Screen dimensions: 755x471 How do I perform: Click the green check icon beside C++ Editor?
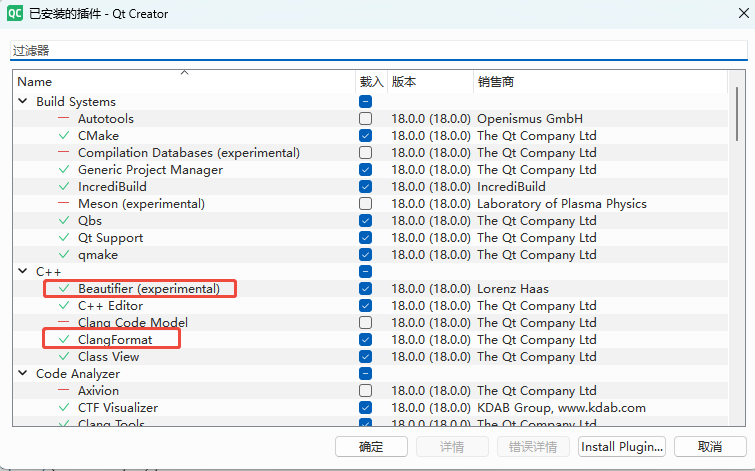[64, 305]
